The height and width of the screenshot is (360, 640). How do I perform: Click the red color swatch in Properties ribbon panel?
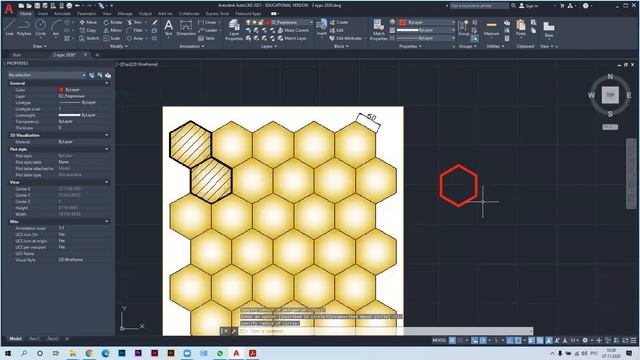(x=403, y=22)
